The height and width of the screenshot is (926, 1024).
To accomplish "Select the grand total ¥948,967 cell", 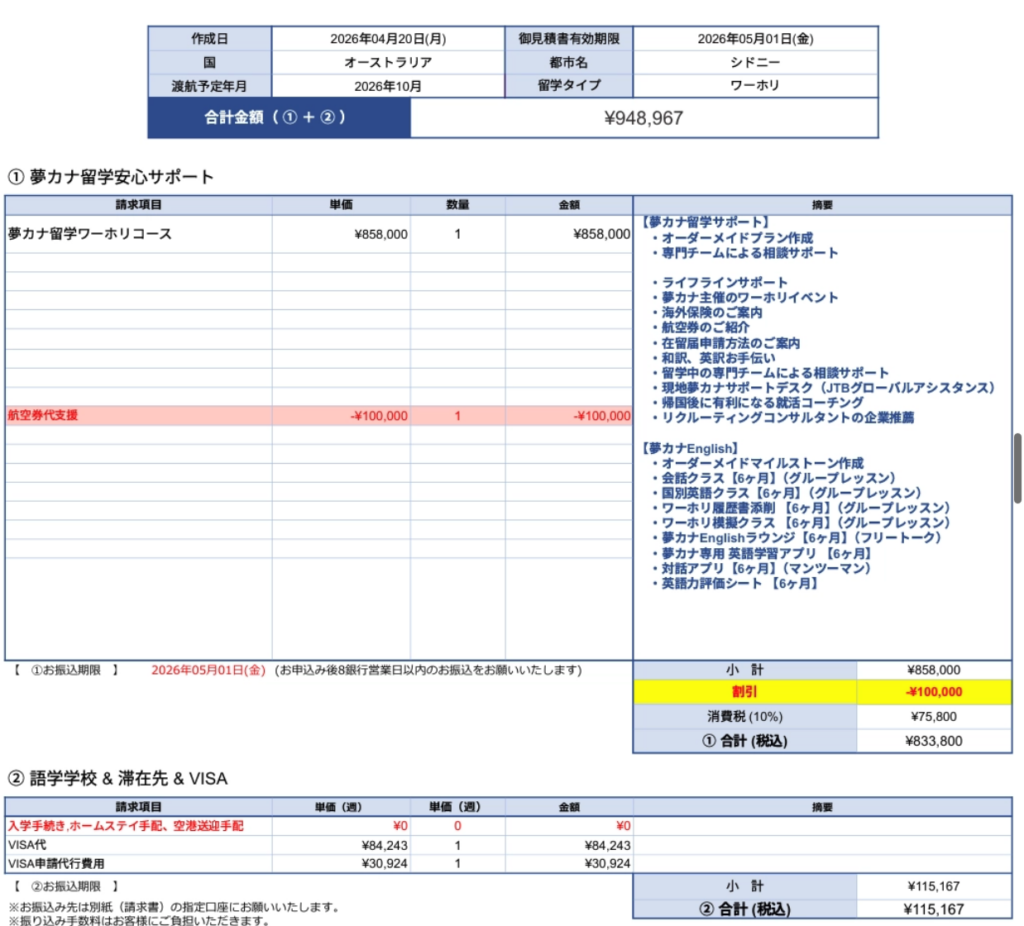I will [x=644, y=118].
